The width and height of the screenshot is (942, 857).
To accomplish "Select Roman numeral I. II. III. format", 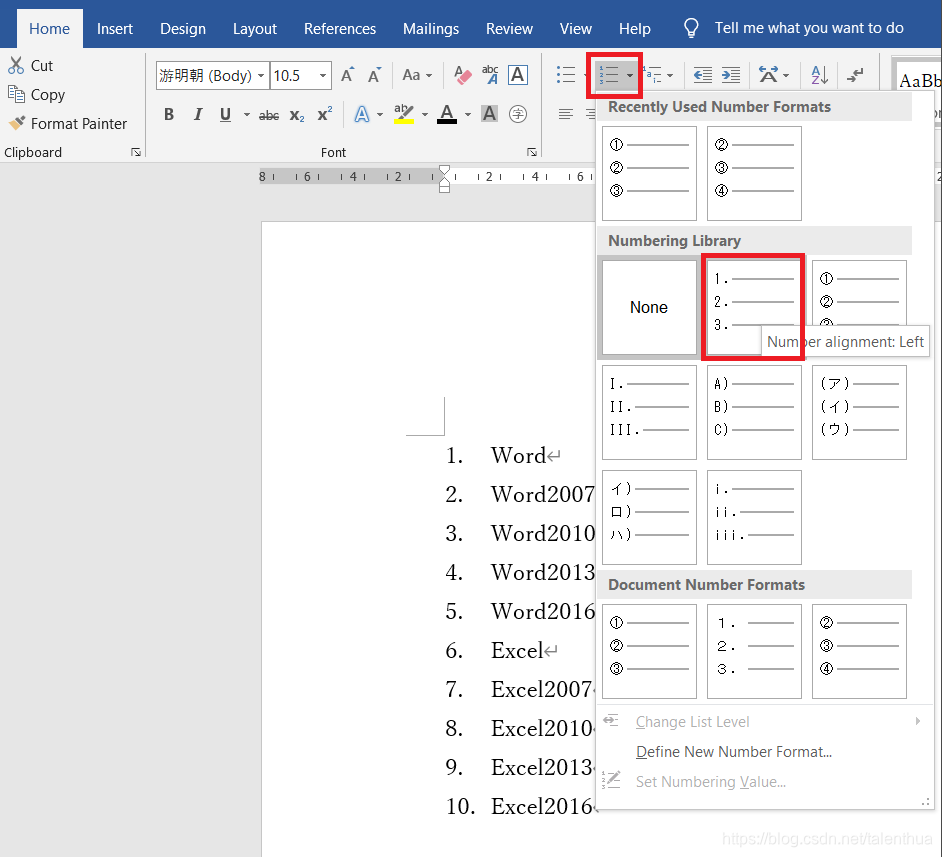I will 649,413.
